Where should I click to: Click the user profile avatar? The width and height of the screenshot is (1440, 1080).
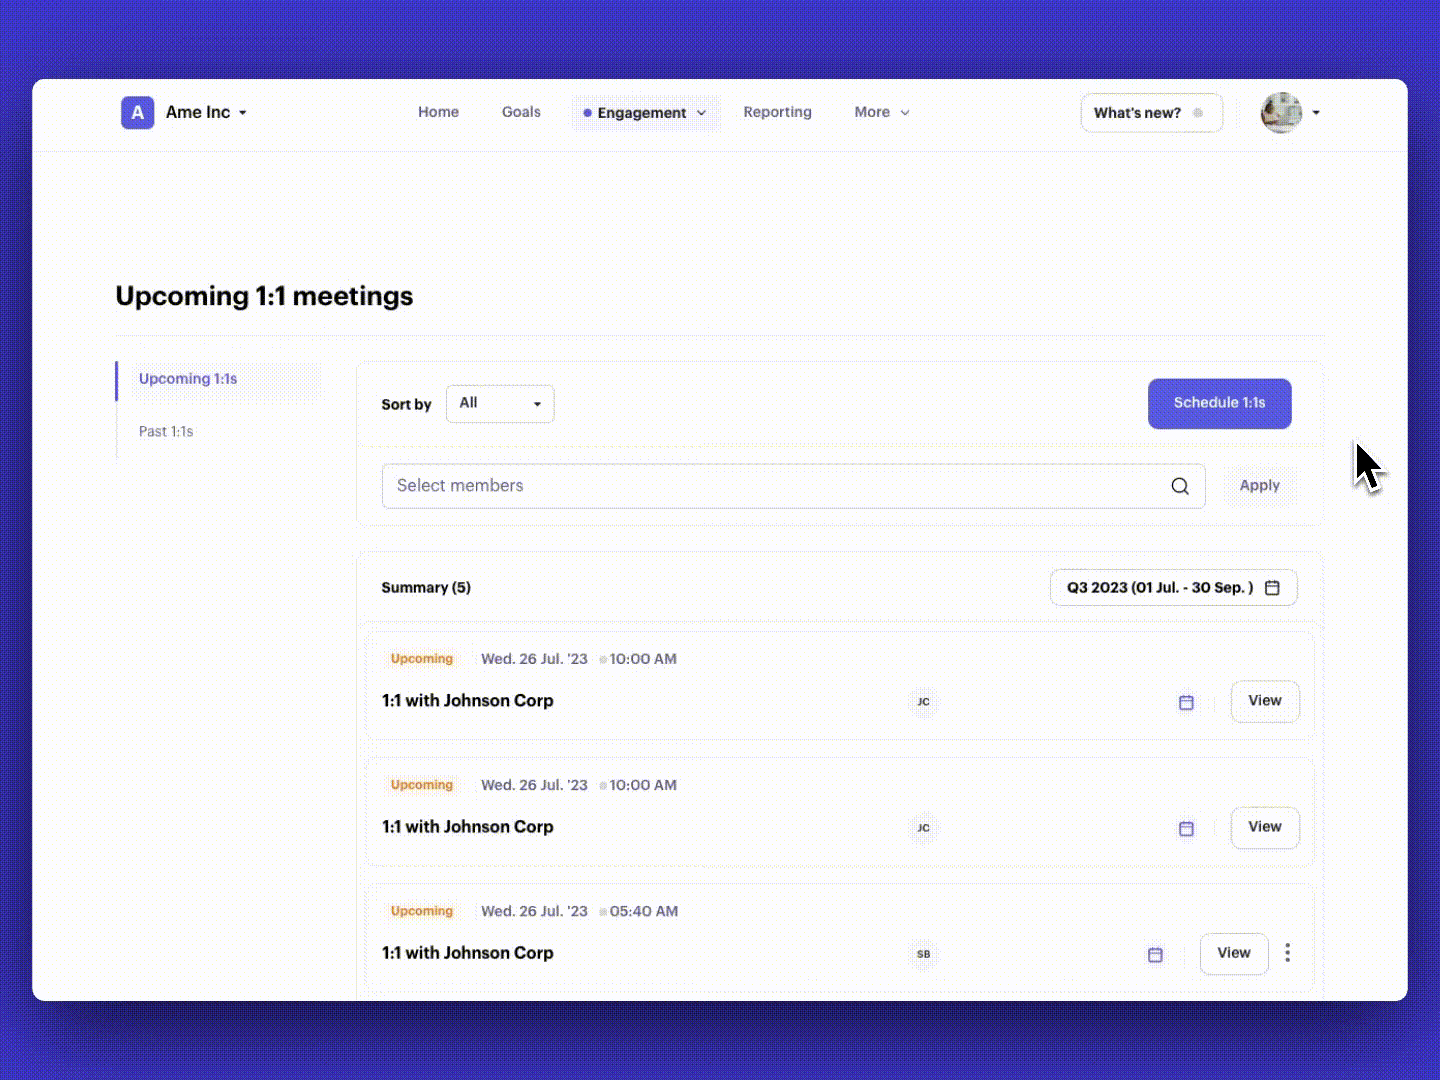(x=1281, y=112)
